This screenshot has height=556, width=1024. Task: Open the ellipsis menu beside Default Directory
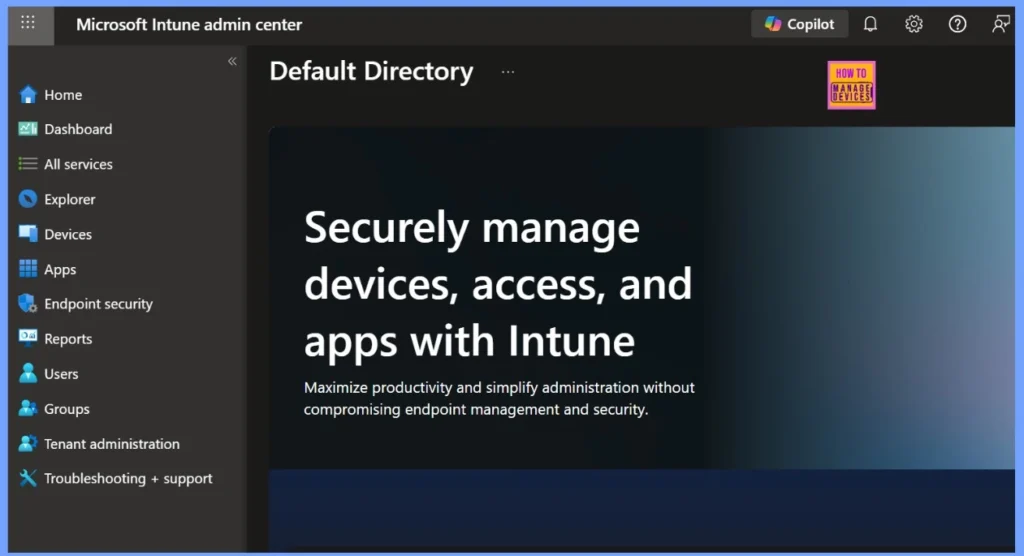click(x=508, y=72)
